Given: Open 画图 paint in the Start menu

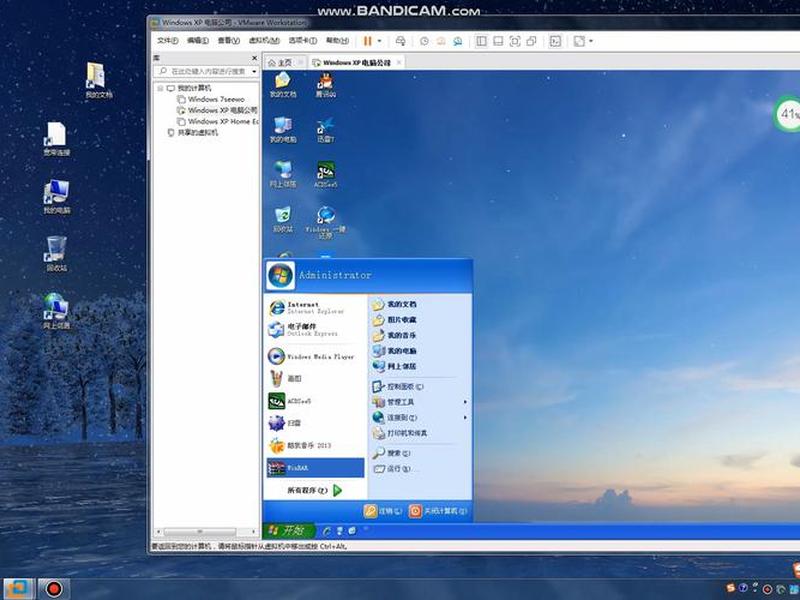Looking at the screenshot, I should (315, 379).
